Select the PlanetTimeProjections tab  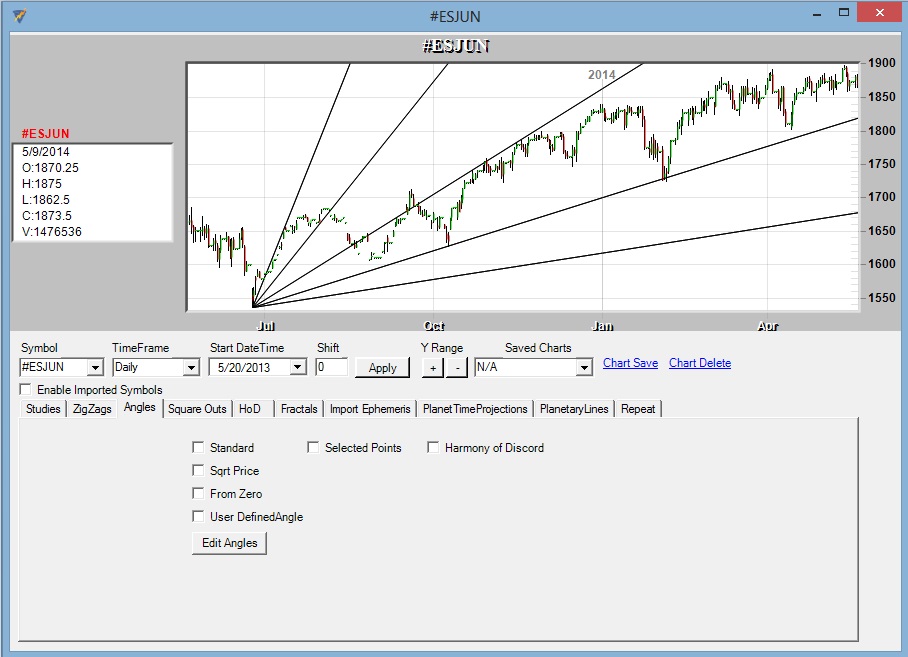coord(475,409)
